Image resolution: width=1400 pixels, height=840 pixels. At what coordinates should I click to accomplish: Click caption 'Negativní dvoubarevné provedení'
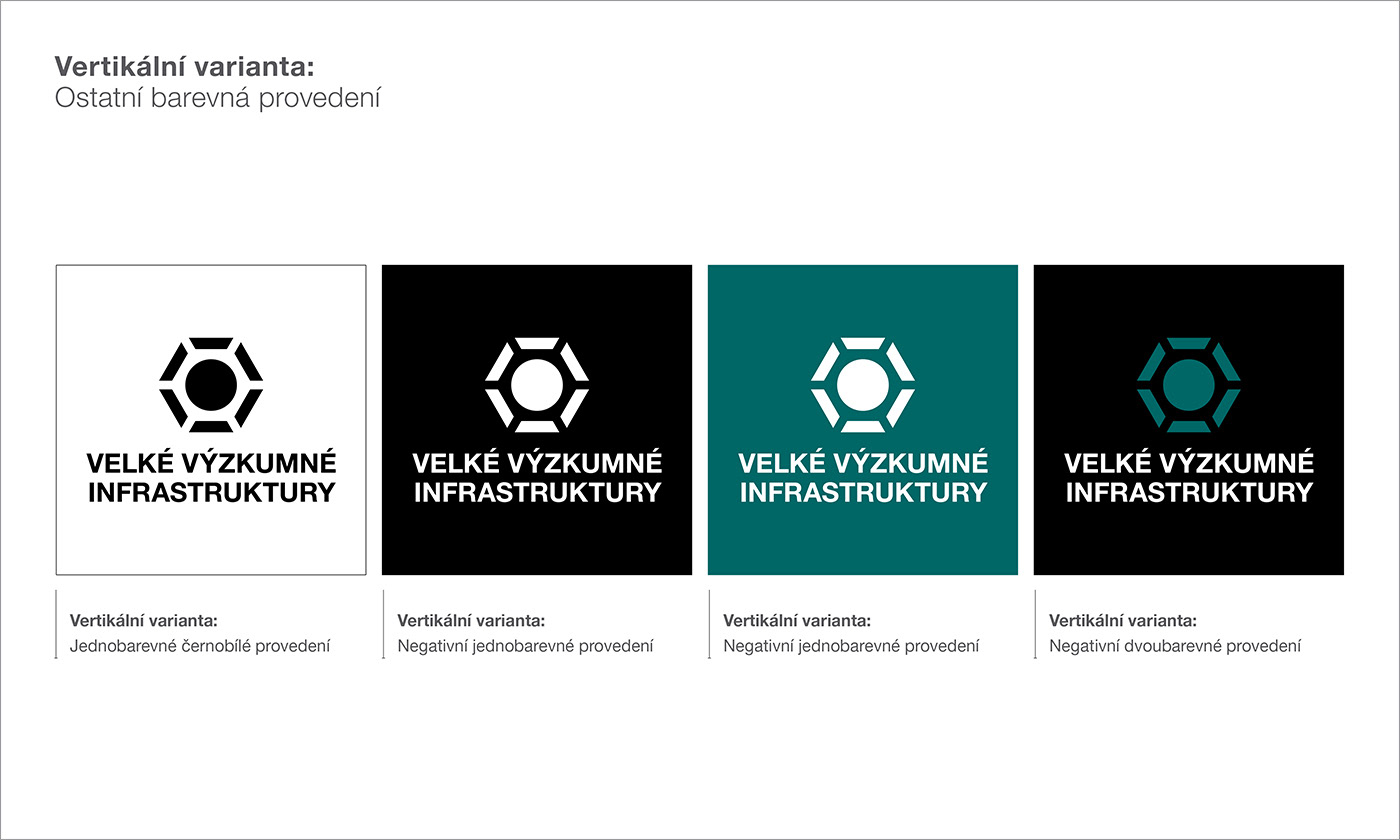pyautogui.click(x=1175, y=646)
